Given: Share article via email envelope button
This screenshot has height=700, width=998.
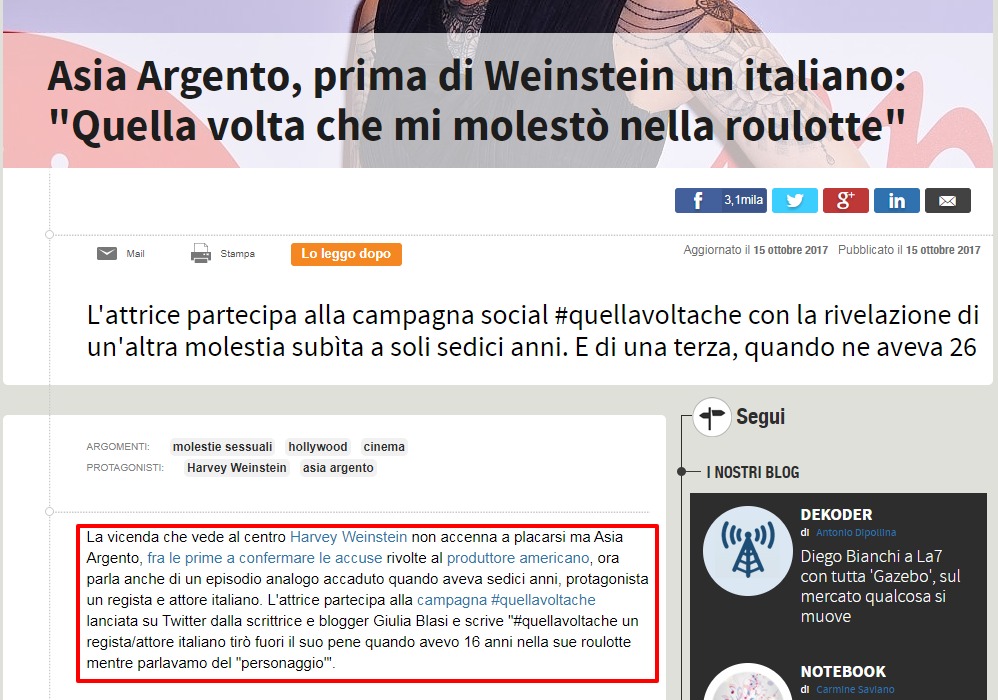Looking at the screenshot, I should (948, 200).
